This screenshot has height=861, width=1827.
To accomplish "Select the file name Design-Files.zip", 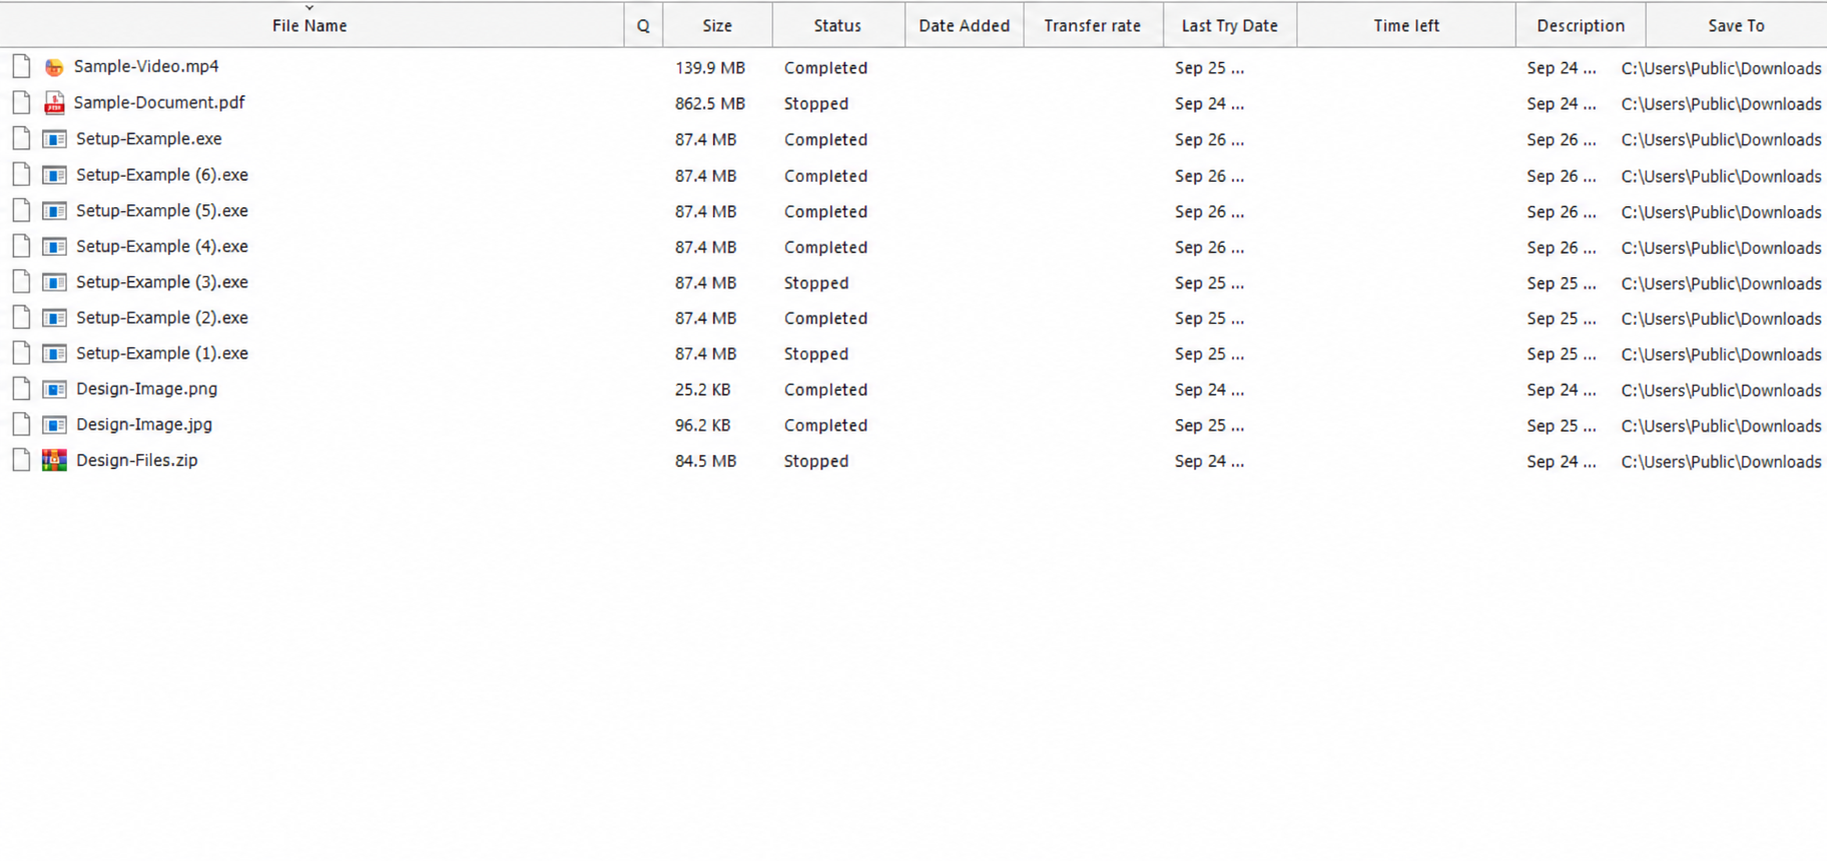I will [x=137, y=460].
